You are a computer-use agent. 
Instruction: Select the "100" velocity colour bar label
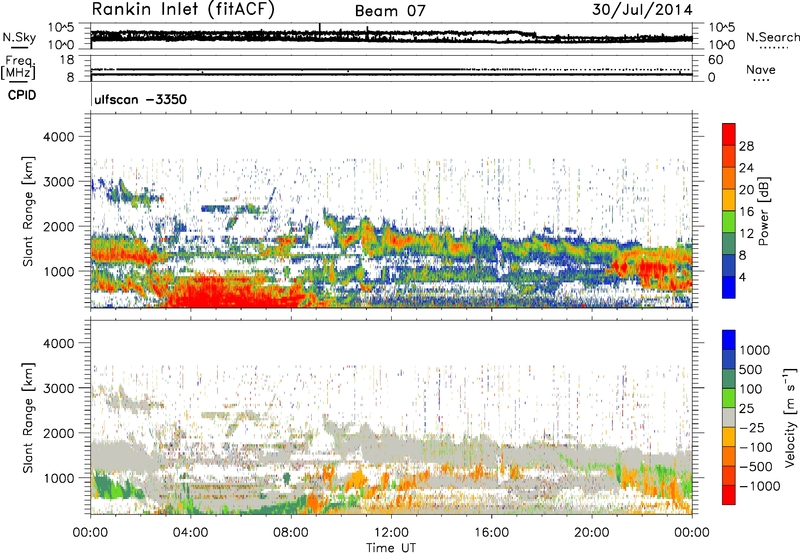click(751, 389)
